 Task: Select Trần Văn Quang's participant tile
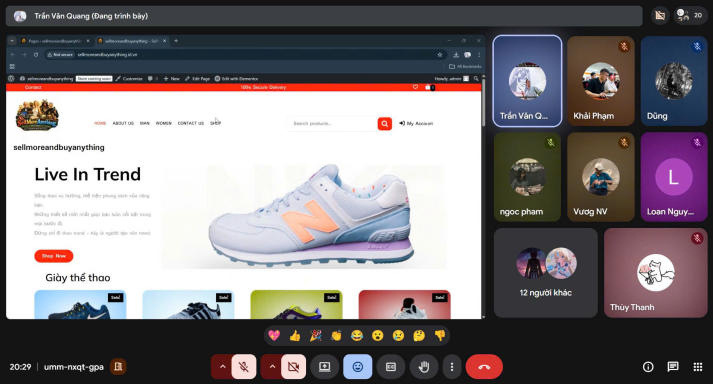(527, 81)
